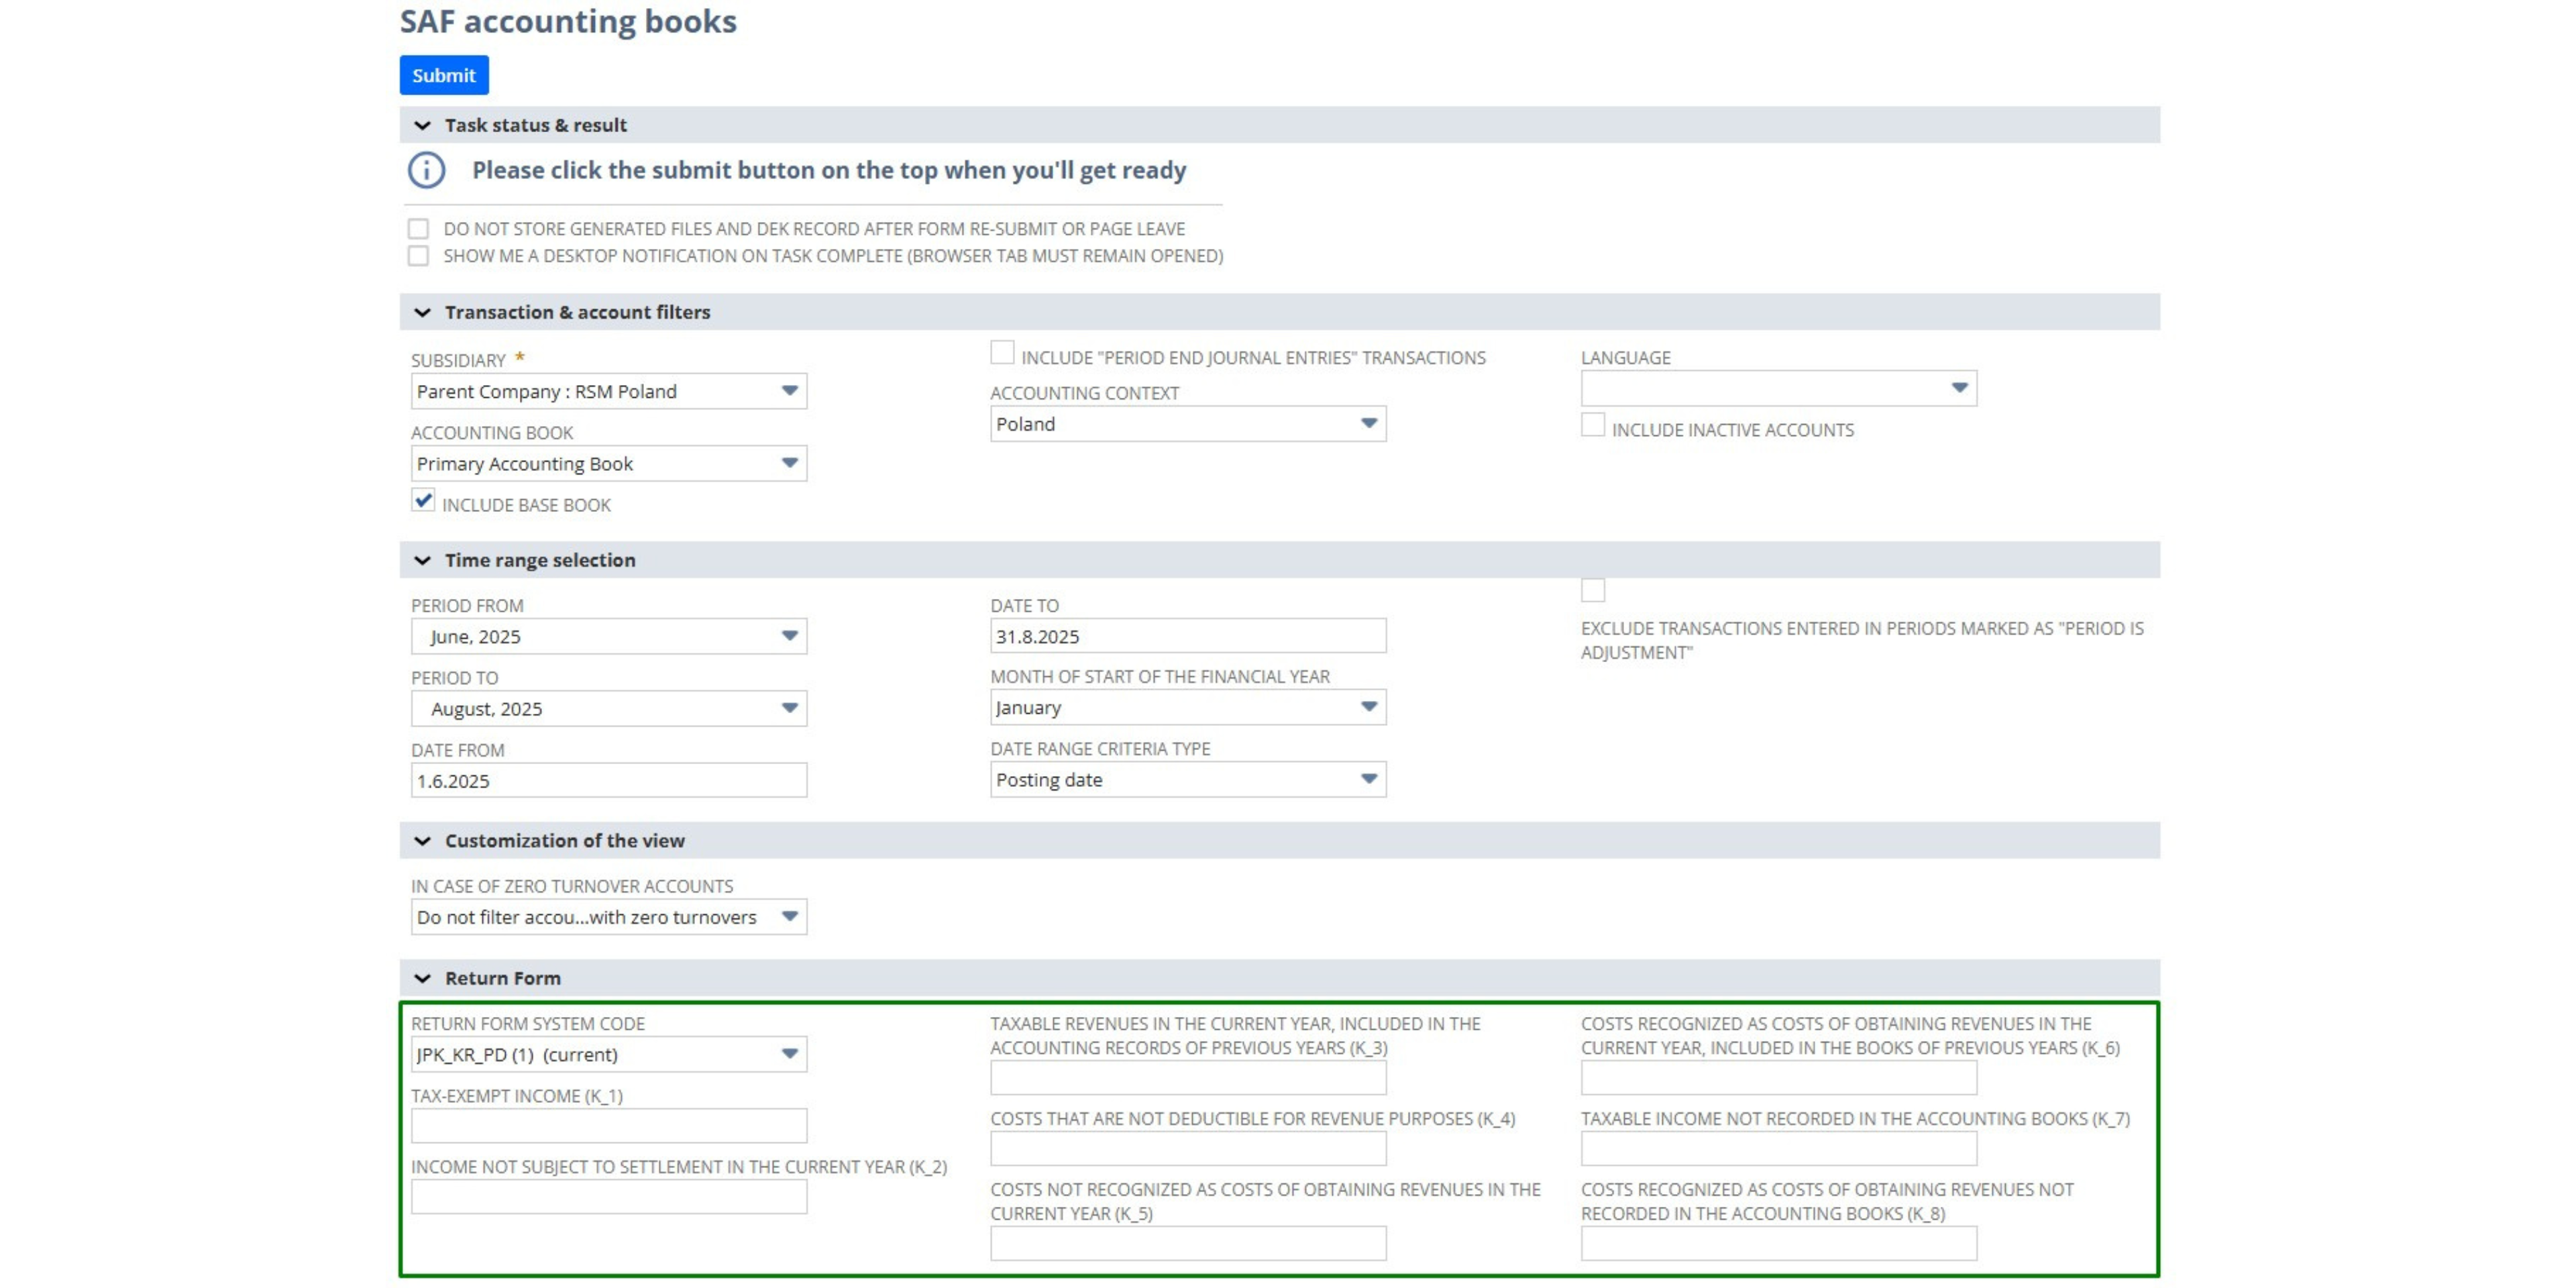Enable Include period end journal entries transactions
This screenshot has width=2576, height=1288.
pos(1002,352)
